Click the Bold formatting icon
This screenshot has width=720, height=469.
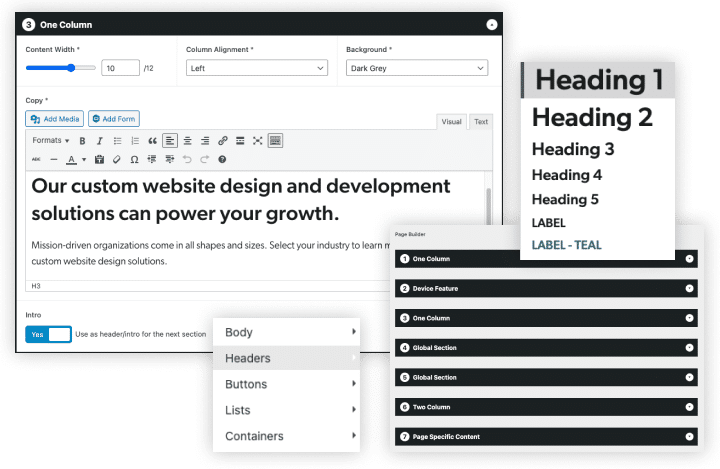tap(82, 141)
